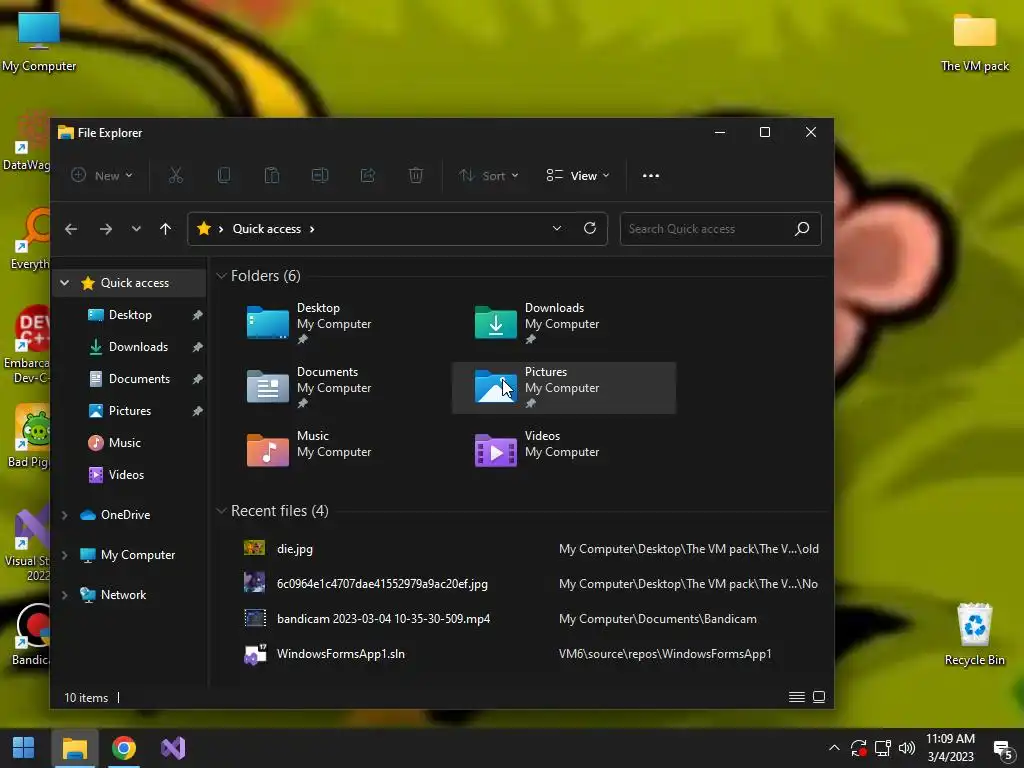Expand My Computer tree node
This screenshot has height=768, width=1024.
[65, 555]
